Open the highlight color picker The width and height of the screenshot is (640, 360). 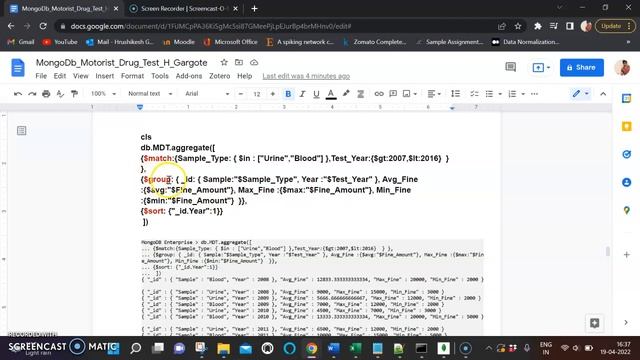[346, 94]
